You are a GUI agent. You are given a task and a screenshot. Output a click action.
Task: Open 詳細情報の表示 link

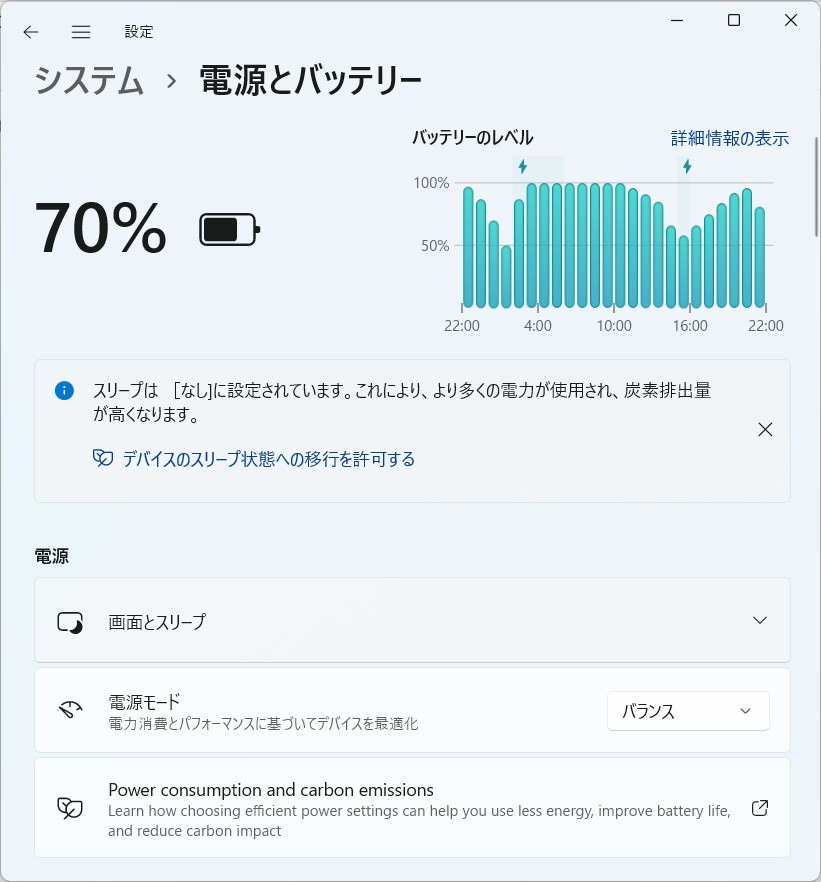coord(729,138)
